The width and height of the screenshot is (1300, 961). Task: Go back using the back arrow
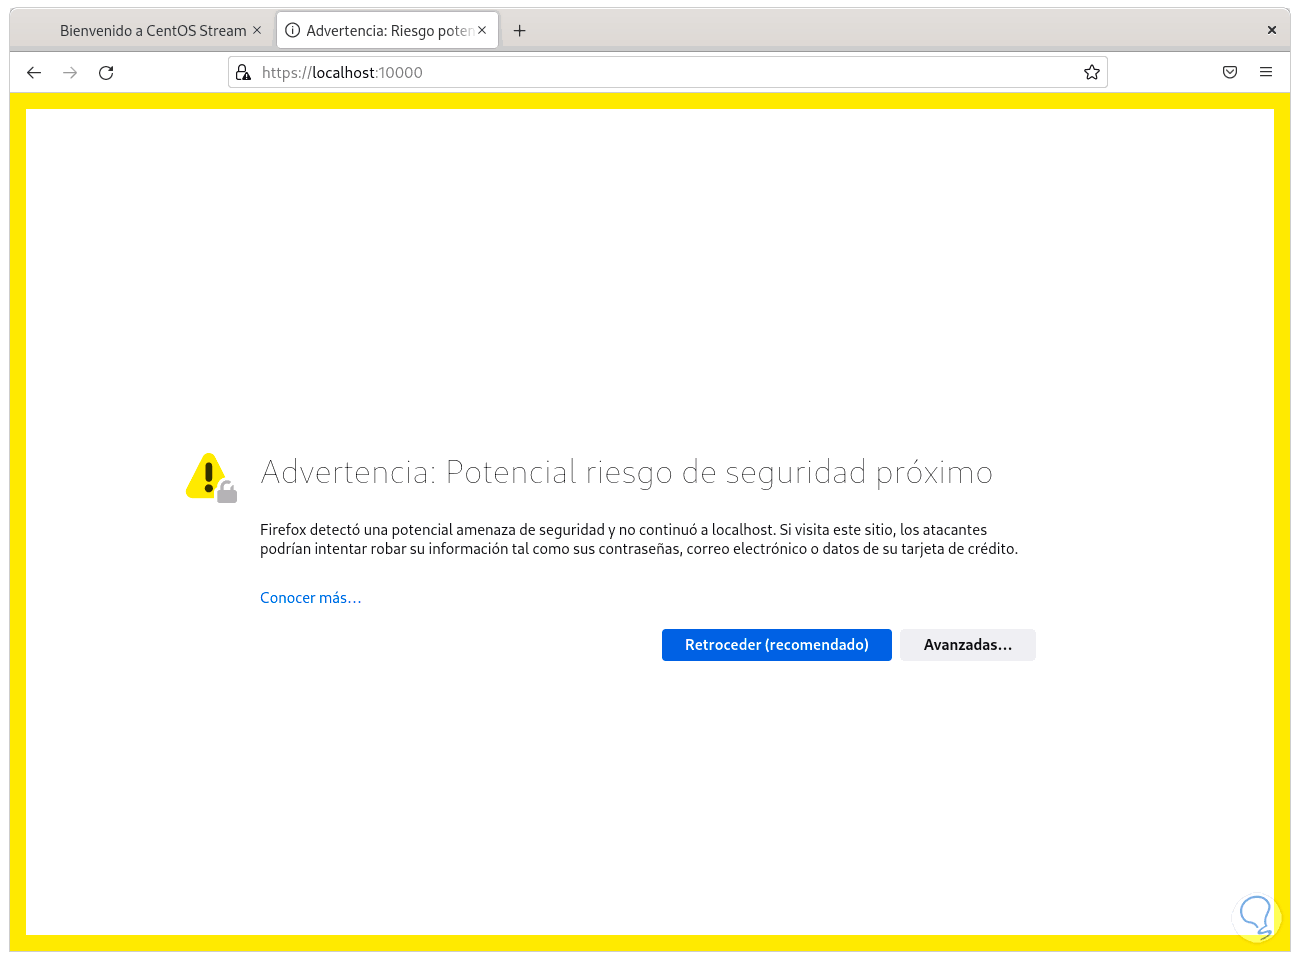click(x=34, y=73)
